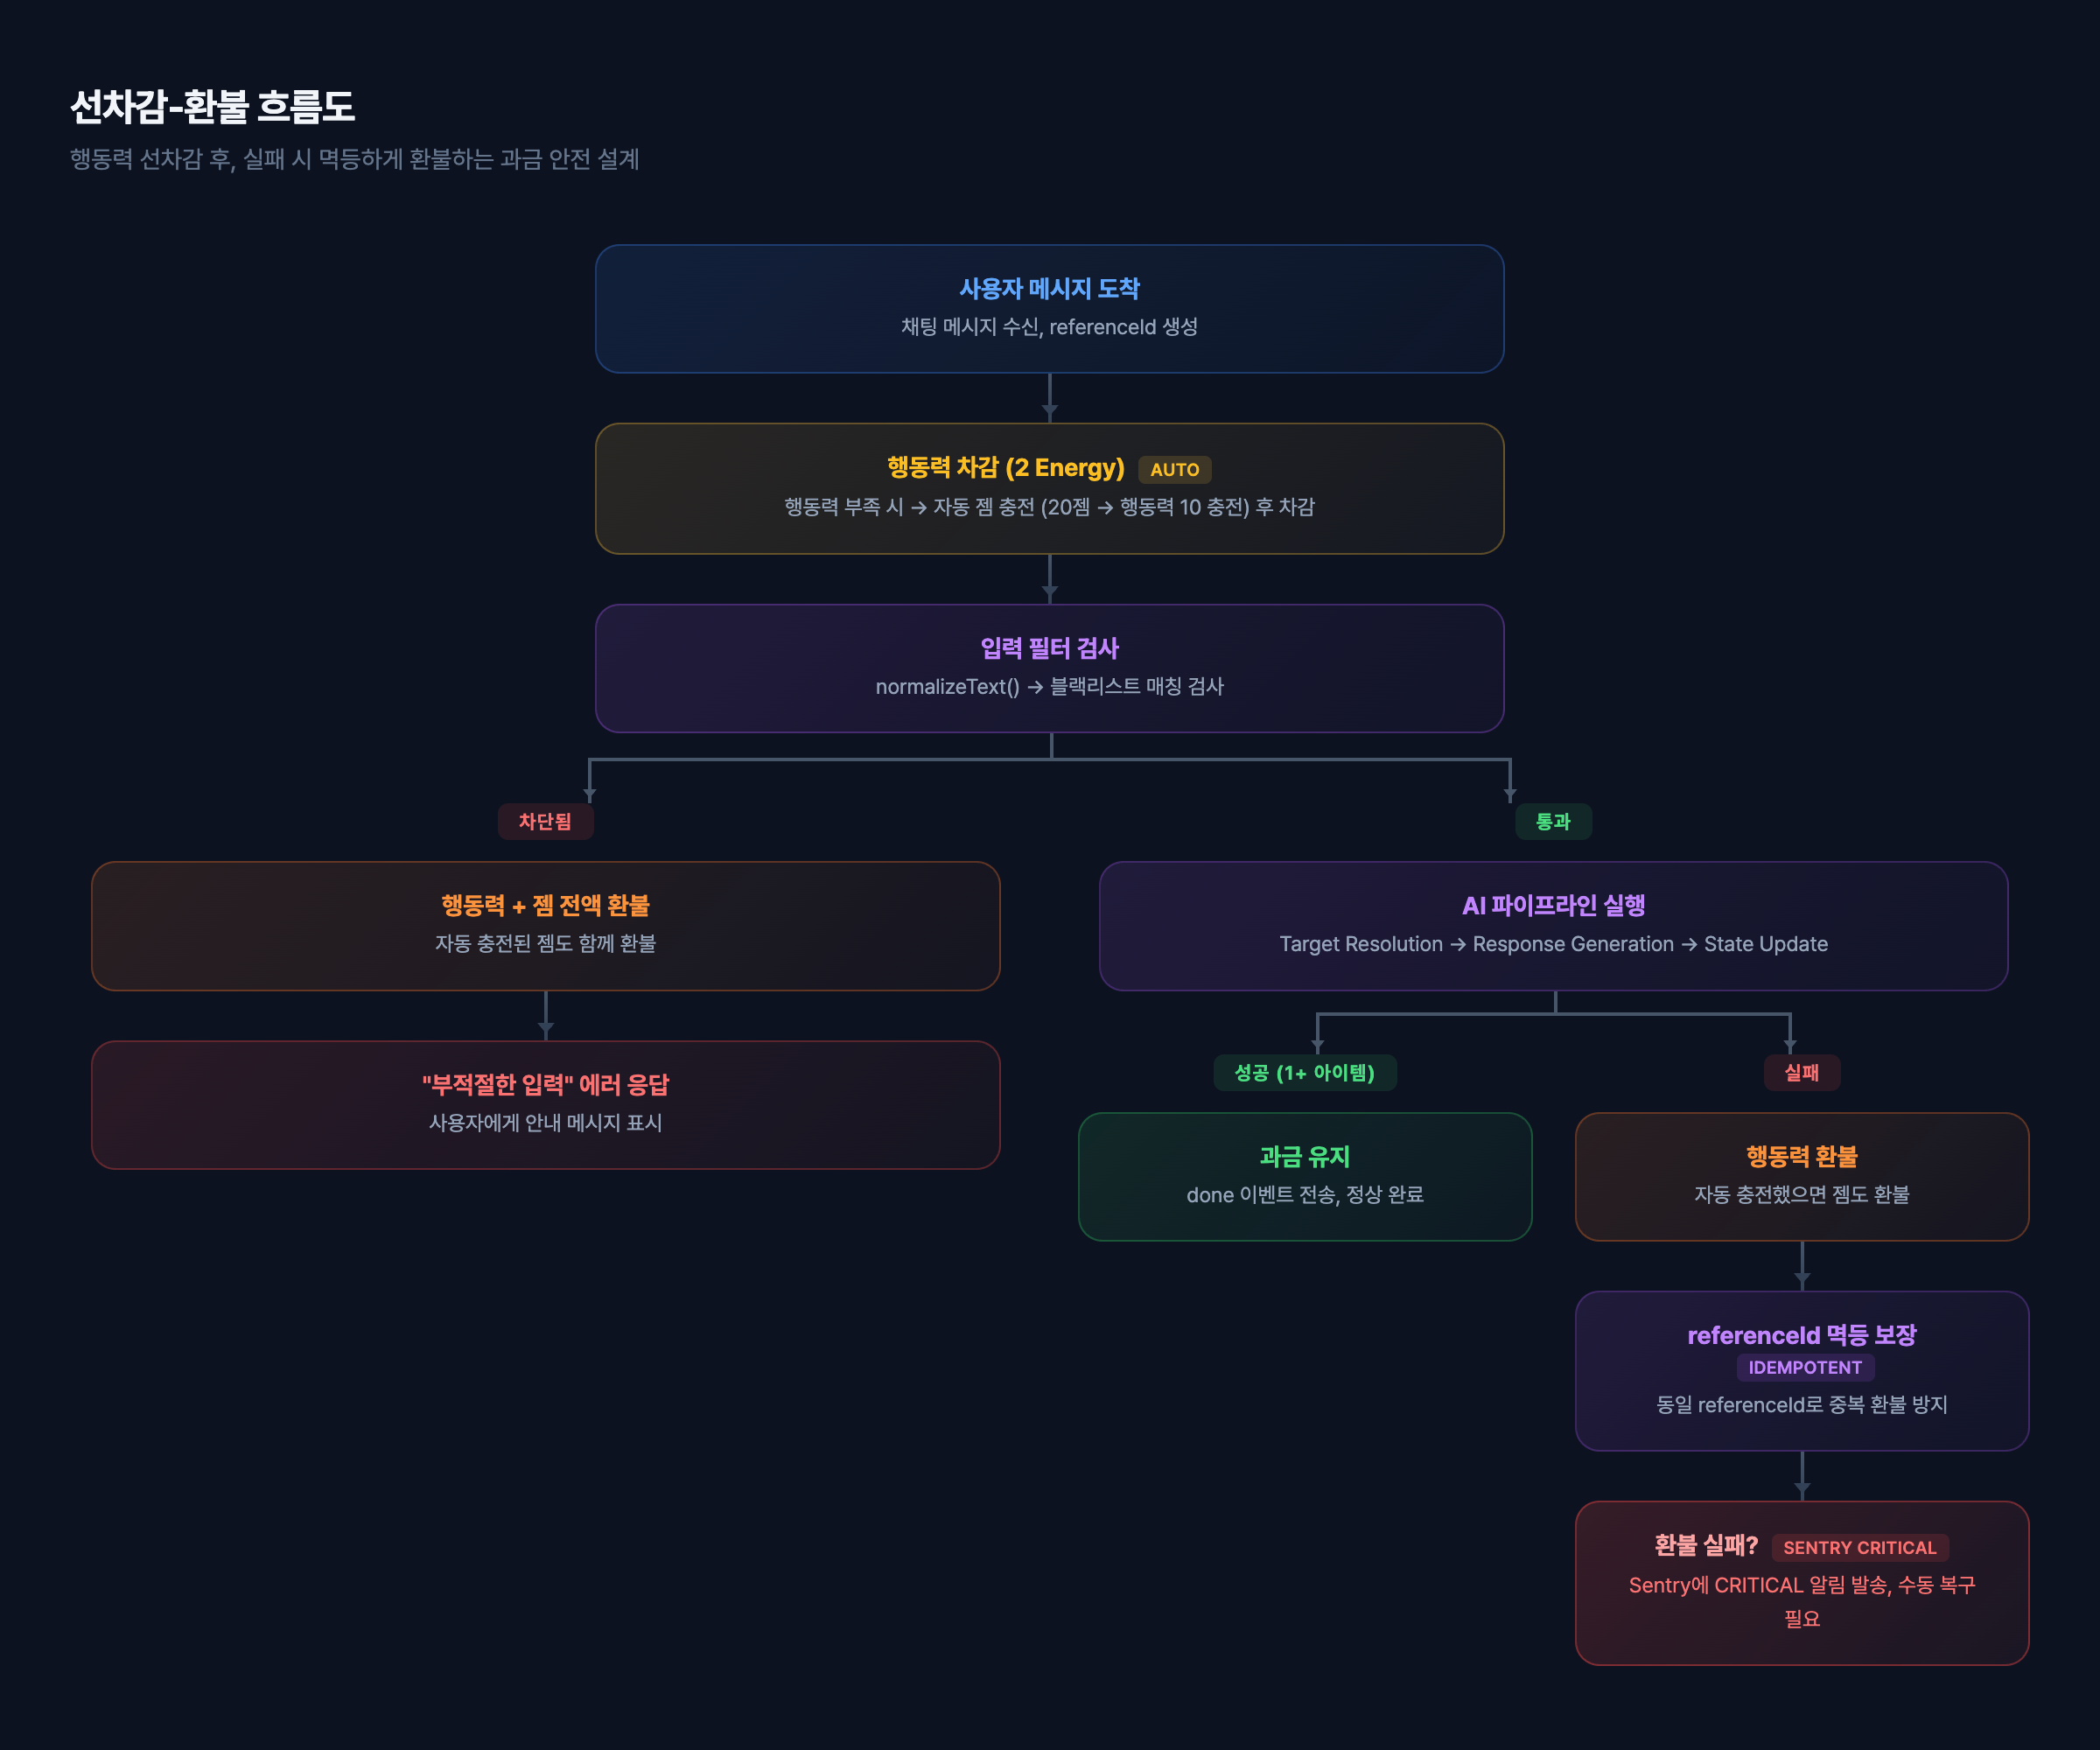Click the 실패 branch label

[x=1801, y=1072]
